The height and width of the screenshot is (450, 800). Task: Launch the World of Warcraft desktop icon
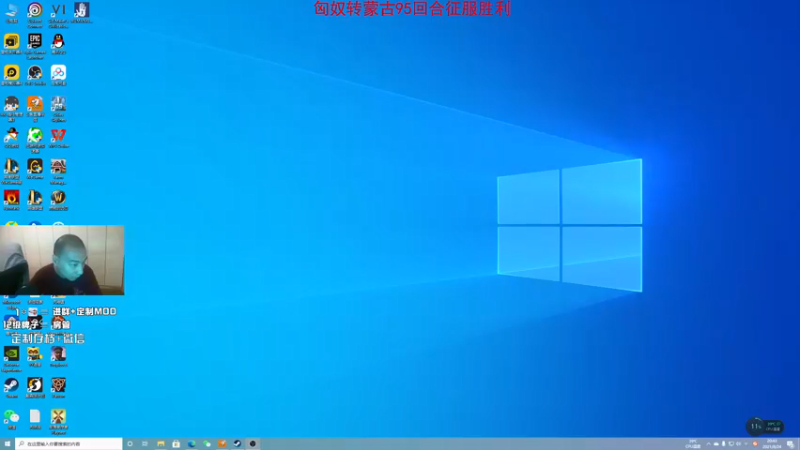pos(58,200)
